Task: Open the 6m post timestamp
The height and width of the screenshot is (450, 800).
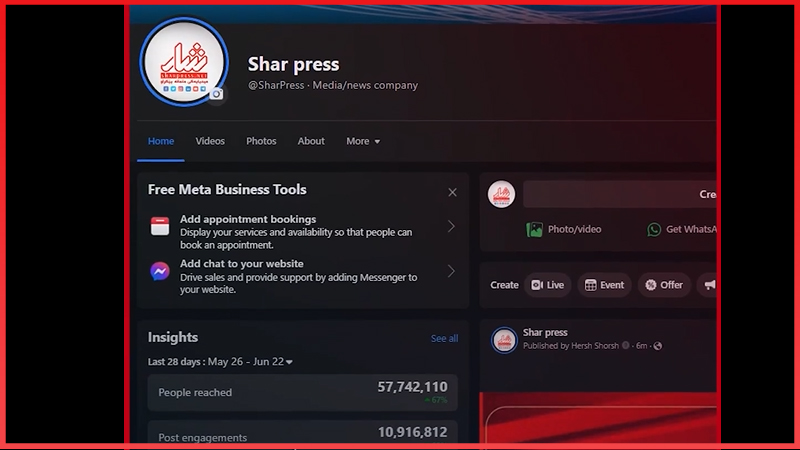Action: [641, 346]
